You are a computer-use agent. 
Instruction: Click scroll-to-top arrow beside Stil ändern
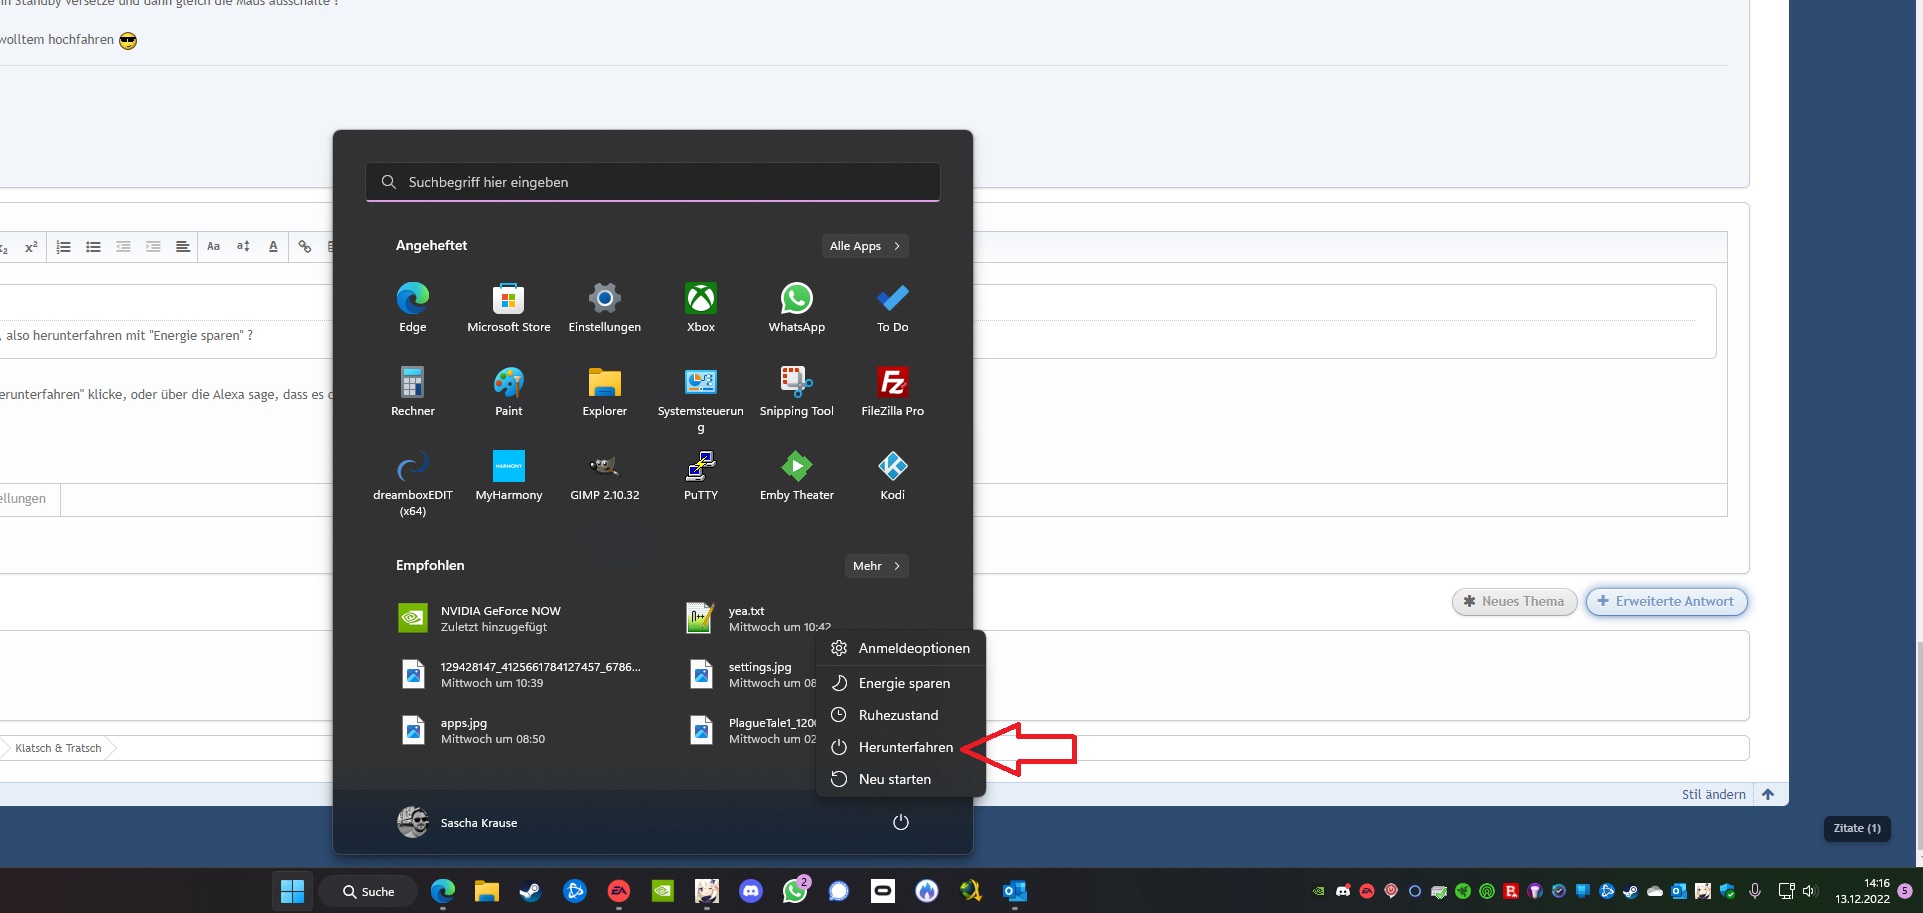click(x=1768, y=794)
